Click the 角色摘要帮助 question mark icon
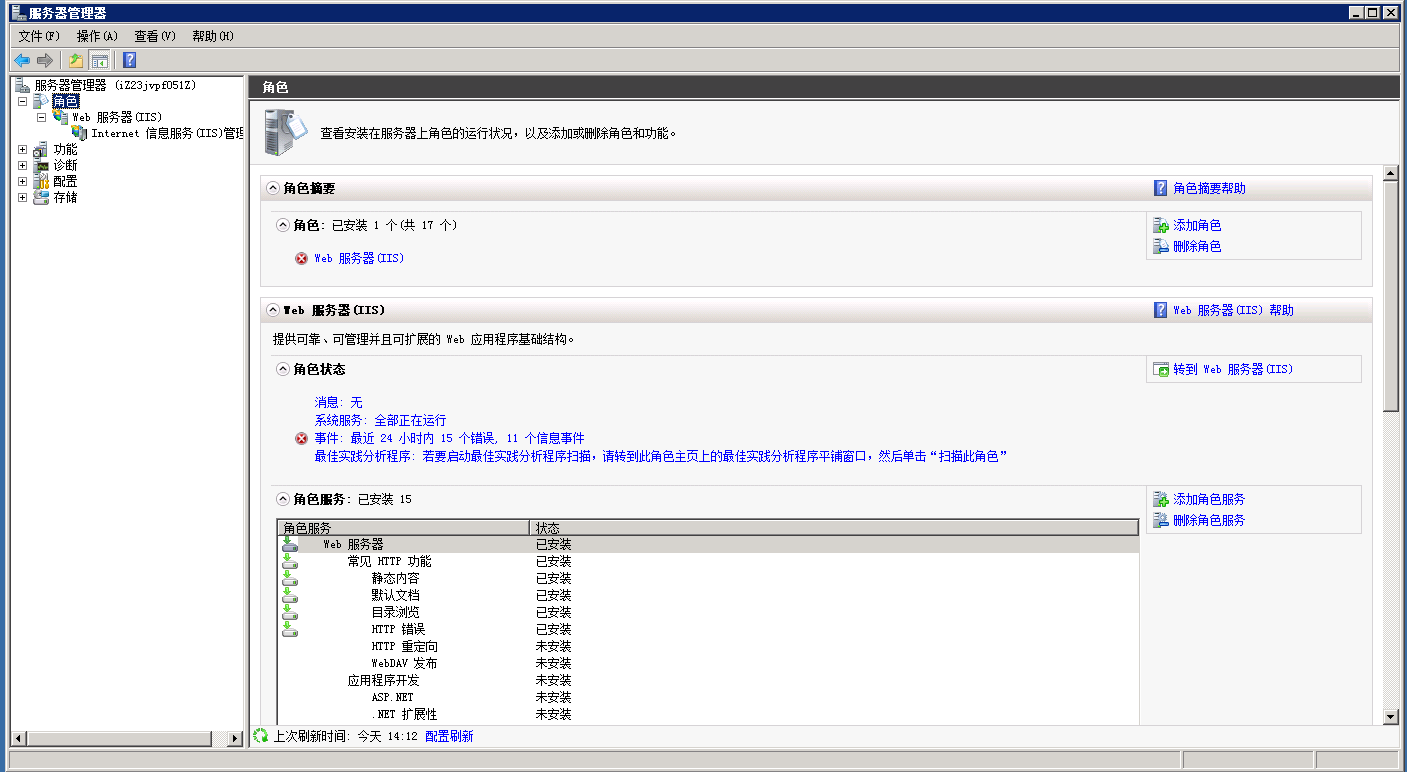1407x772 pixels. (1160, 188)
